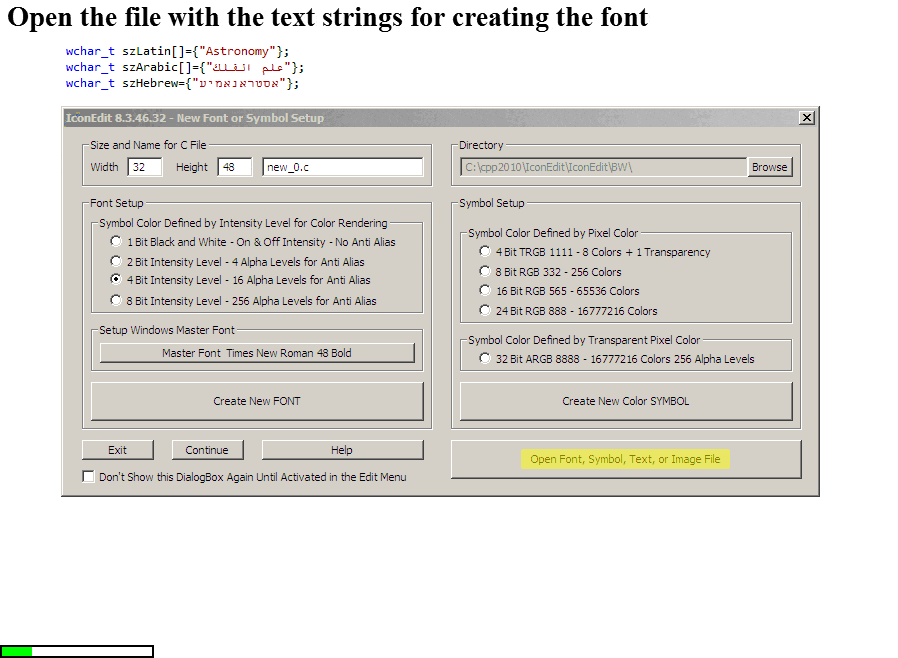Click Master Font Times New Roman 48 Bold
Image resolution: width=898 pixels, height=658 pixels.
(255, 352)
